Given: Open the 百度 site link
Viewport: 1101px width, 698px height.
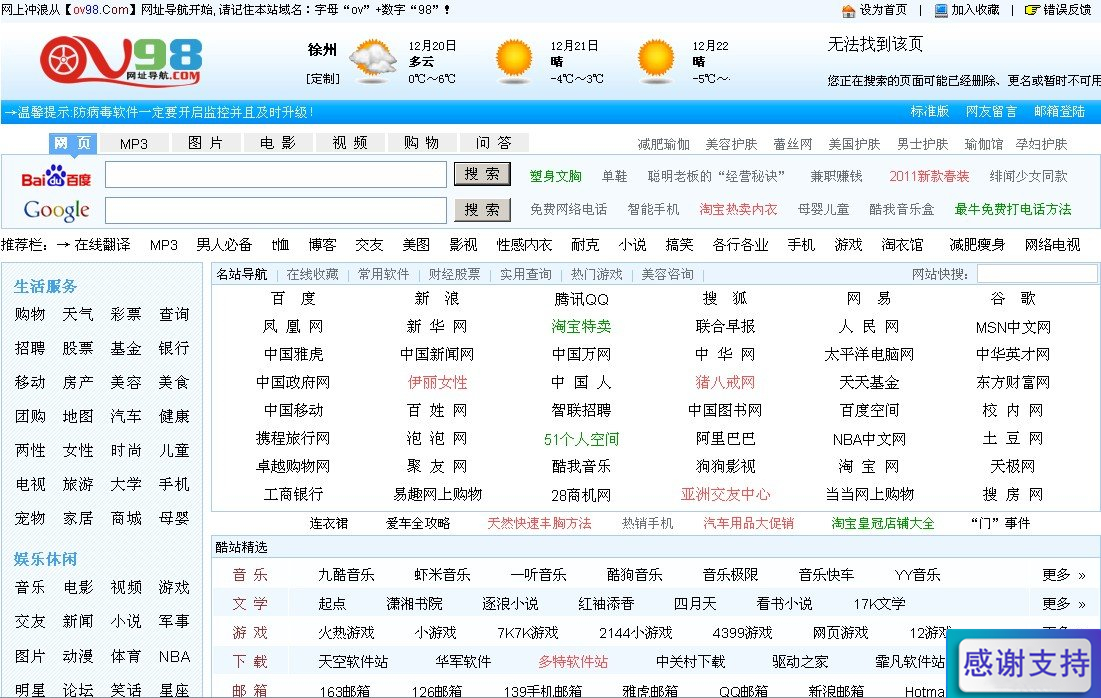Looking at the screenshot, I should pyautogui.click(x=294, y=298).
